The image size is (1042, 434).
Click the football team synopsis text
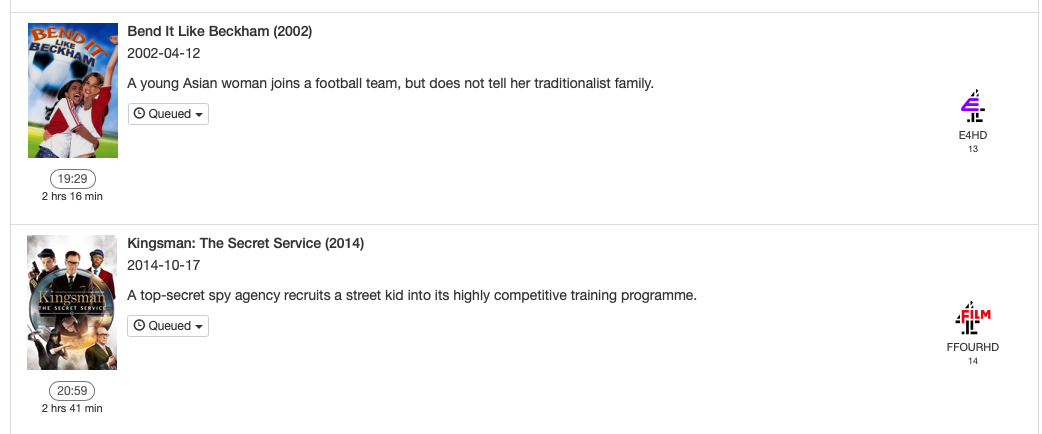(x=390, y=83)
